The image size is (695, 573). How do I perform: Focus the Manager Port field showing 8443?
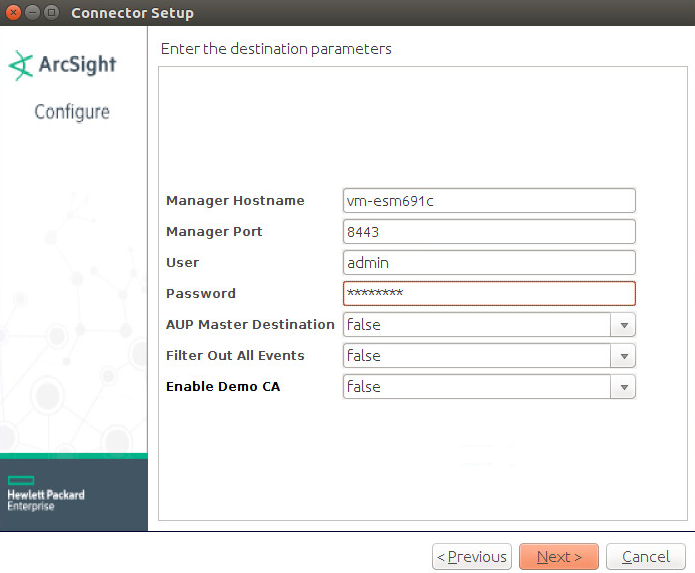[488, 232]
